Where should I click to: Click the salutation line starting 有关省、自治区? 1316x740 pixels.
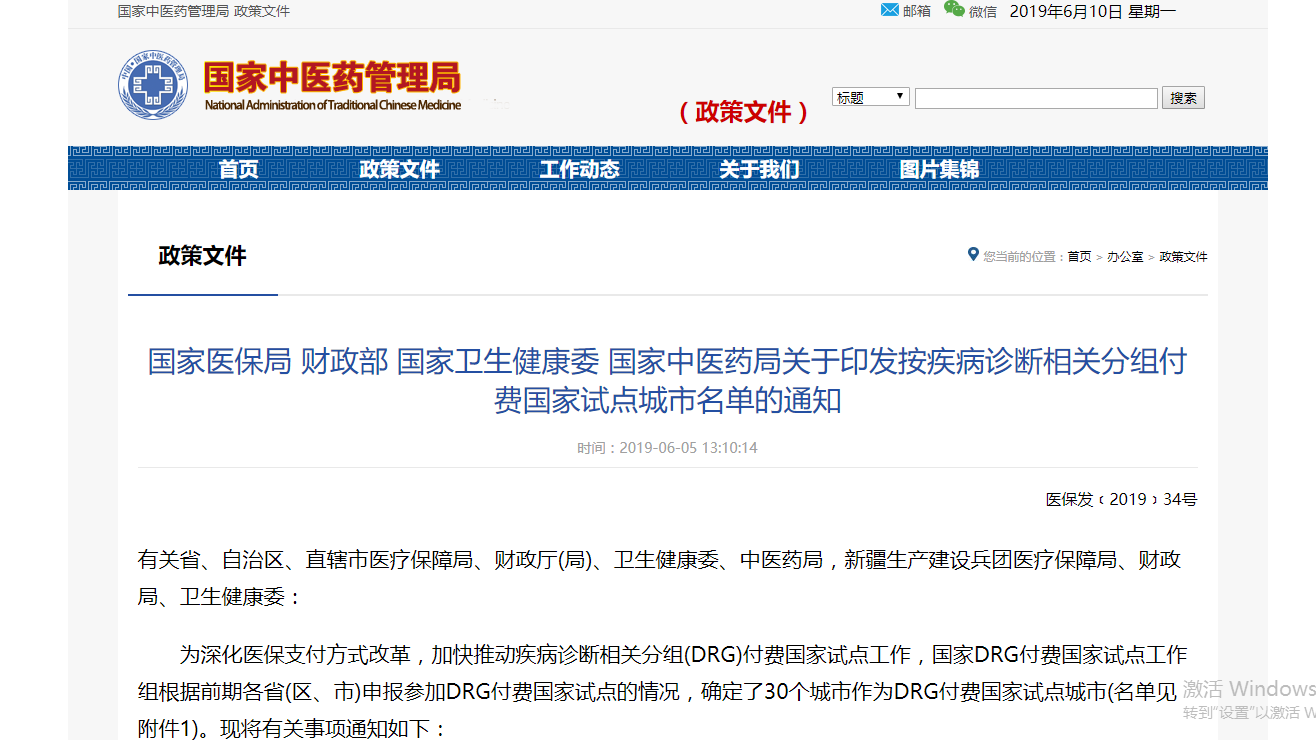pos(659,578)
